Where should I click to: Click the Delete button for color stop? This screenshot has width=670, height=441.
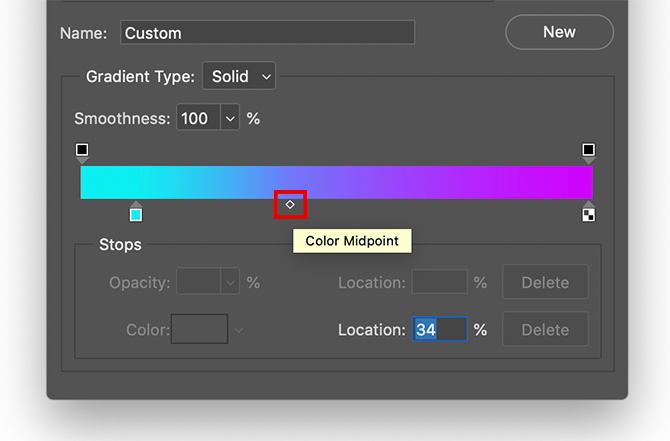545,329
